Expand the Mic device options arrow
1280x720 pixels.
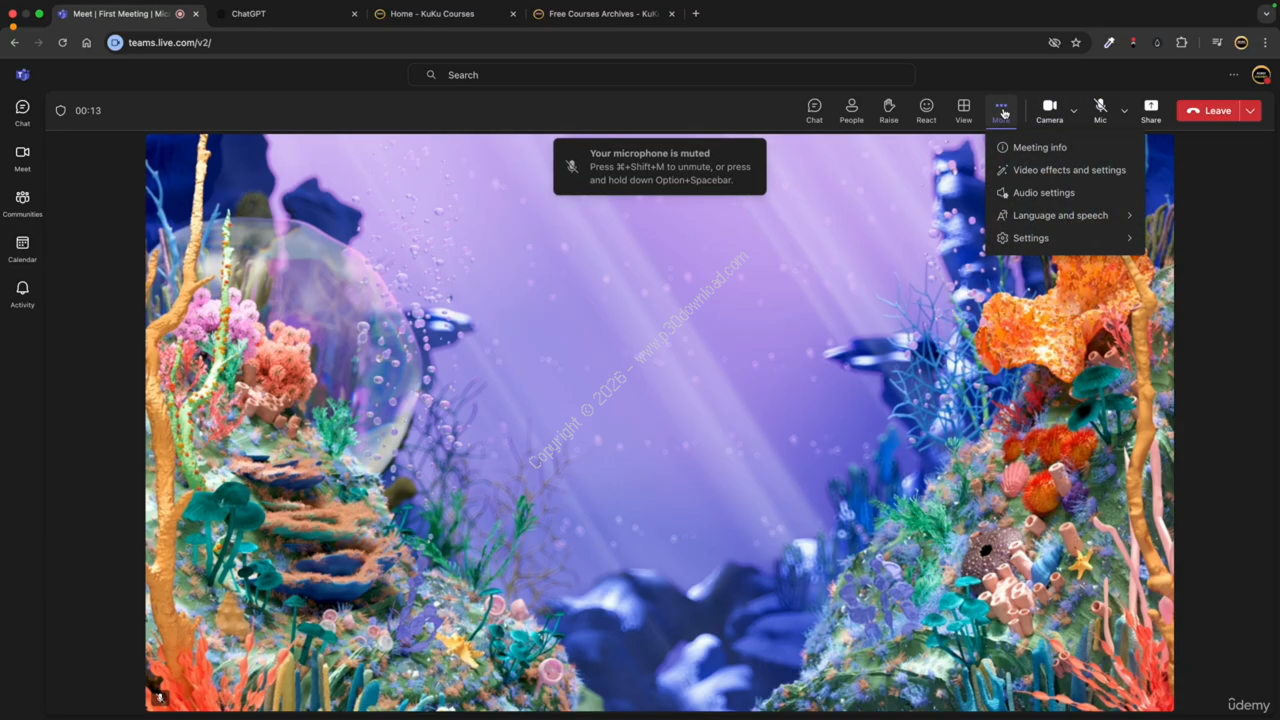click(1124, 111)
